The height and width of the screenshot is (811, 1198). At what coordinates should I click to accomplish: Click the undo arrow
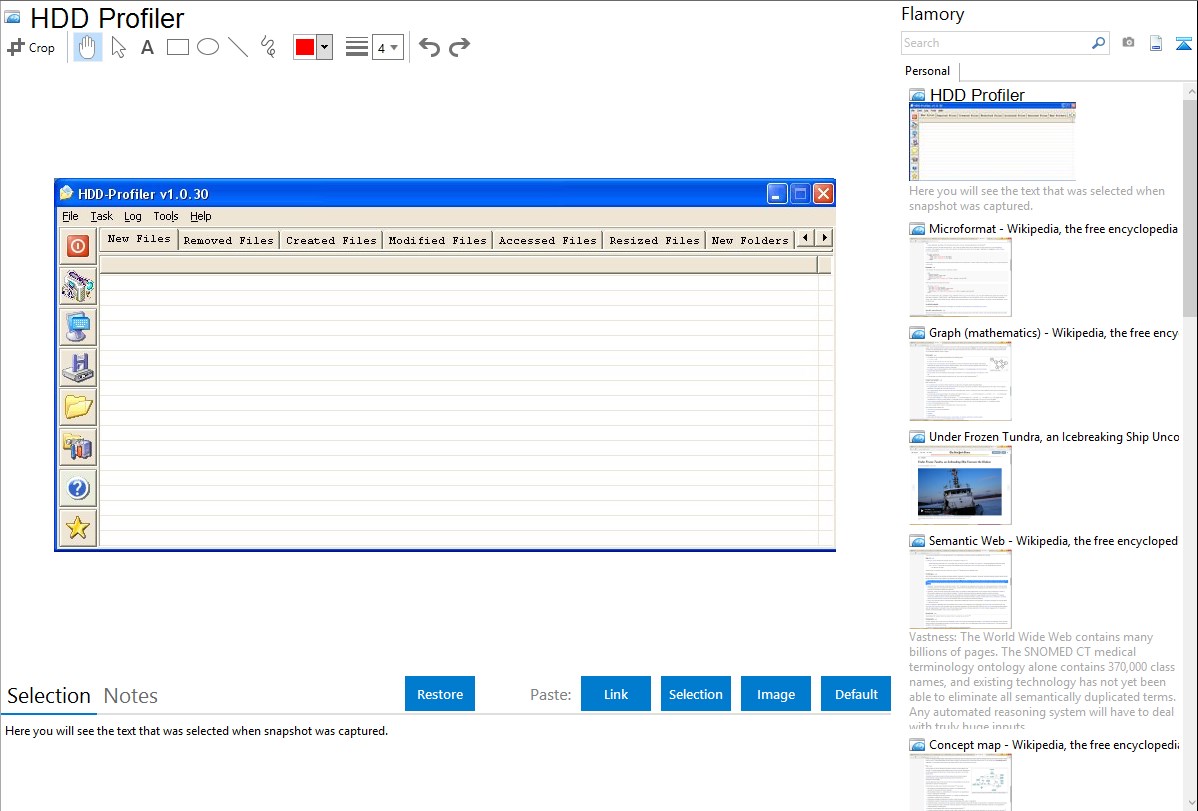point(429,47)
